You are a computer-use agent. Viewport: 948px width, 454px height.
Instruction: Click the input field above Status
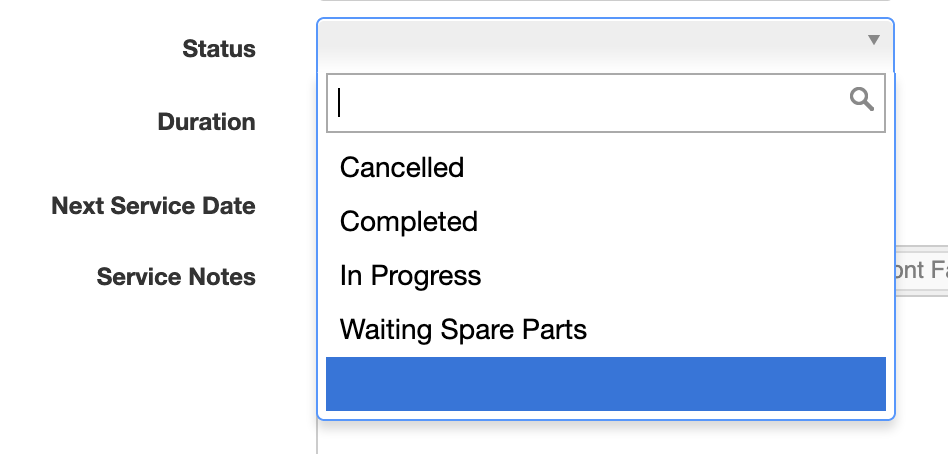pyautogui.click(x=605, y=1)
